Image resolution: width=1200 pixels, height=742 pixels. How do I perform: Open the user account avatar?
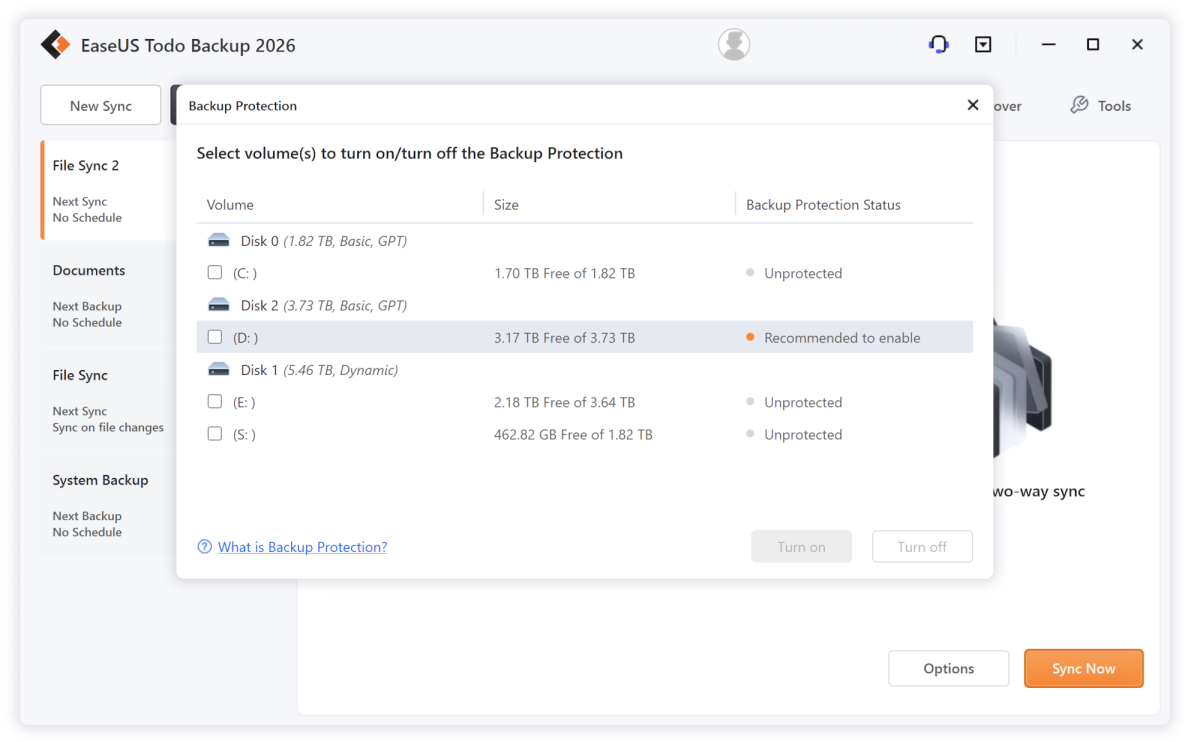[x=734, y=44]
